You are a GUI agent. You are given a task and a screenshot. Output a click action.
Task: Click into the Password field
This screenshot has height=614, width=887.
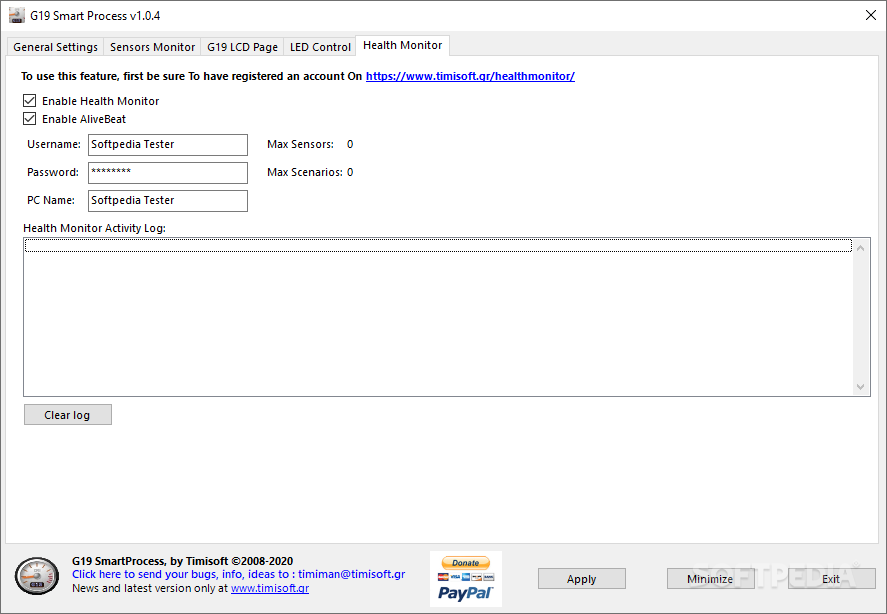168,173
